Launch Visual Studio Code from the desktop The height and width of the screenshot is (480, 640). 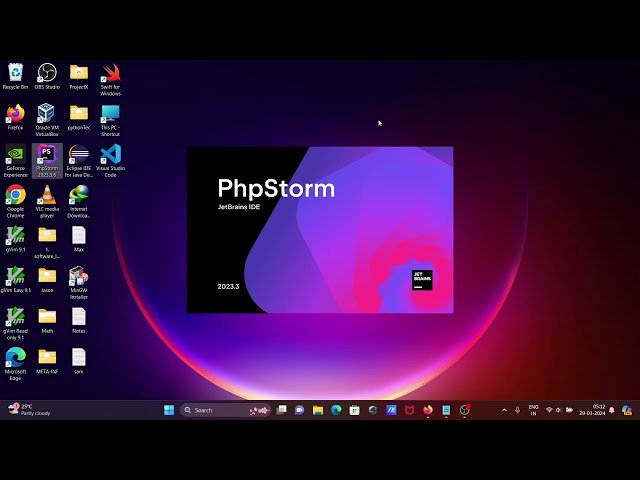pos(111,160)
